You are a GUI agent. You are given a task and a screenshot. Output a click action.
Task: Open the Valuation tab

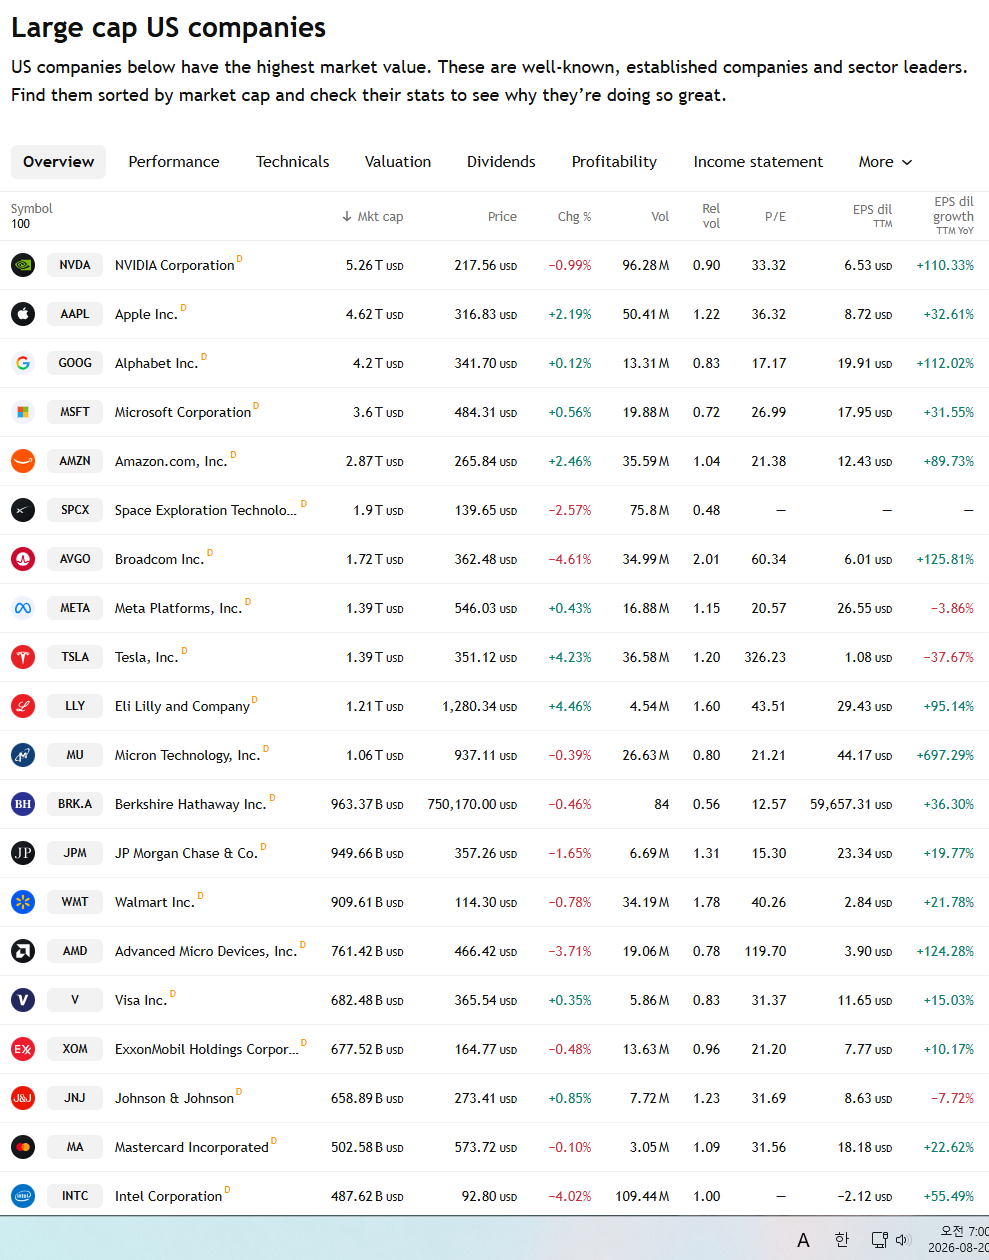tap(398, 162)
